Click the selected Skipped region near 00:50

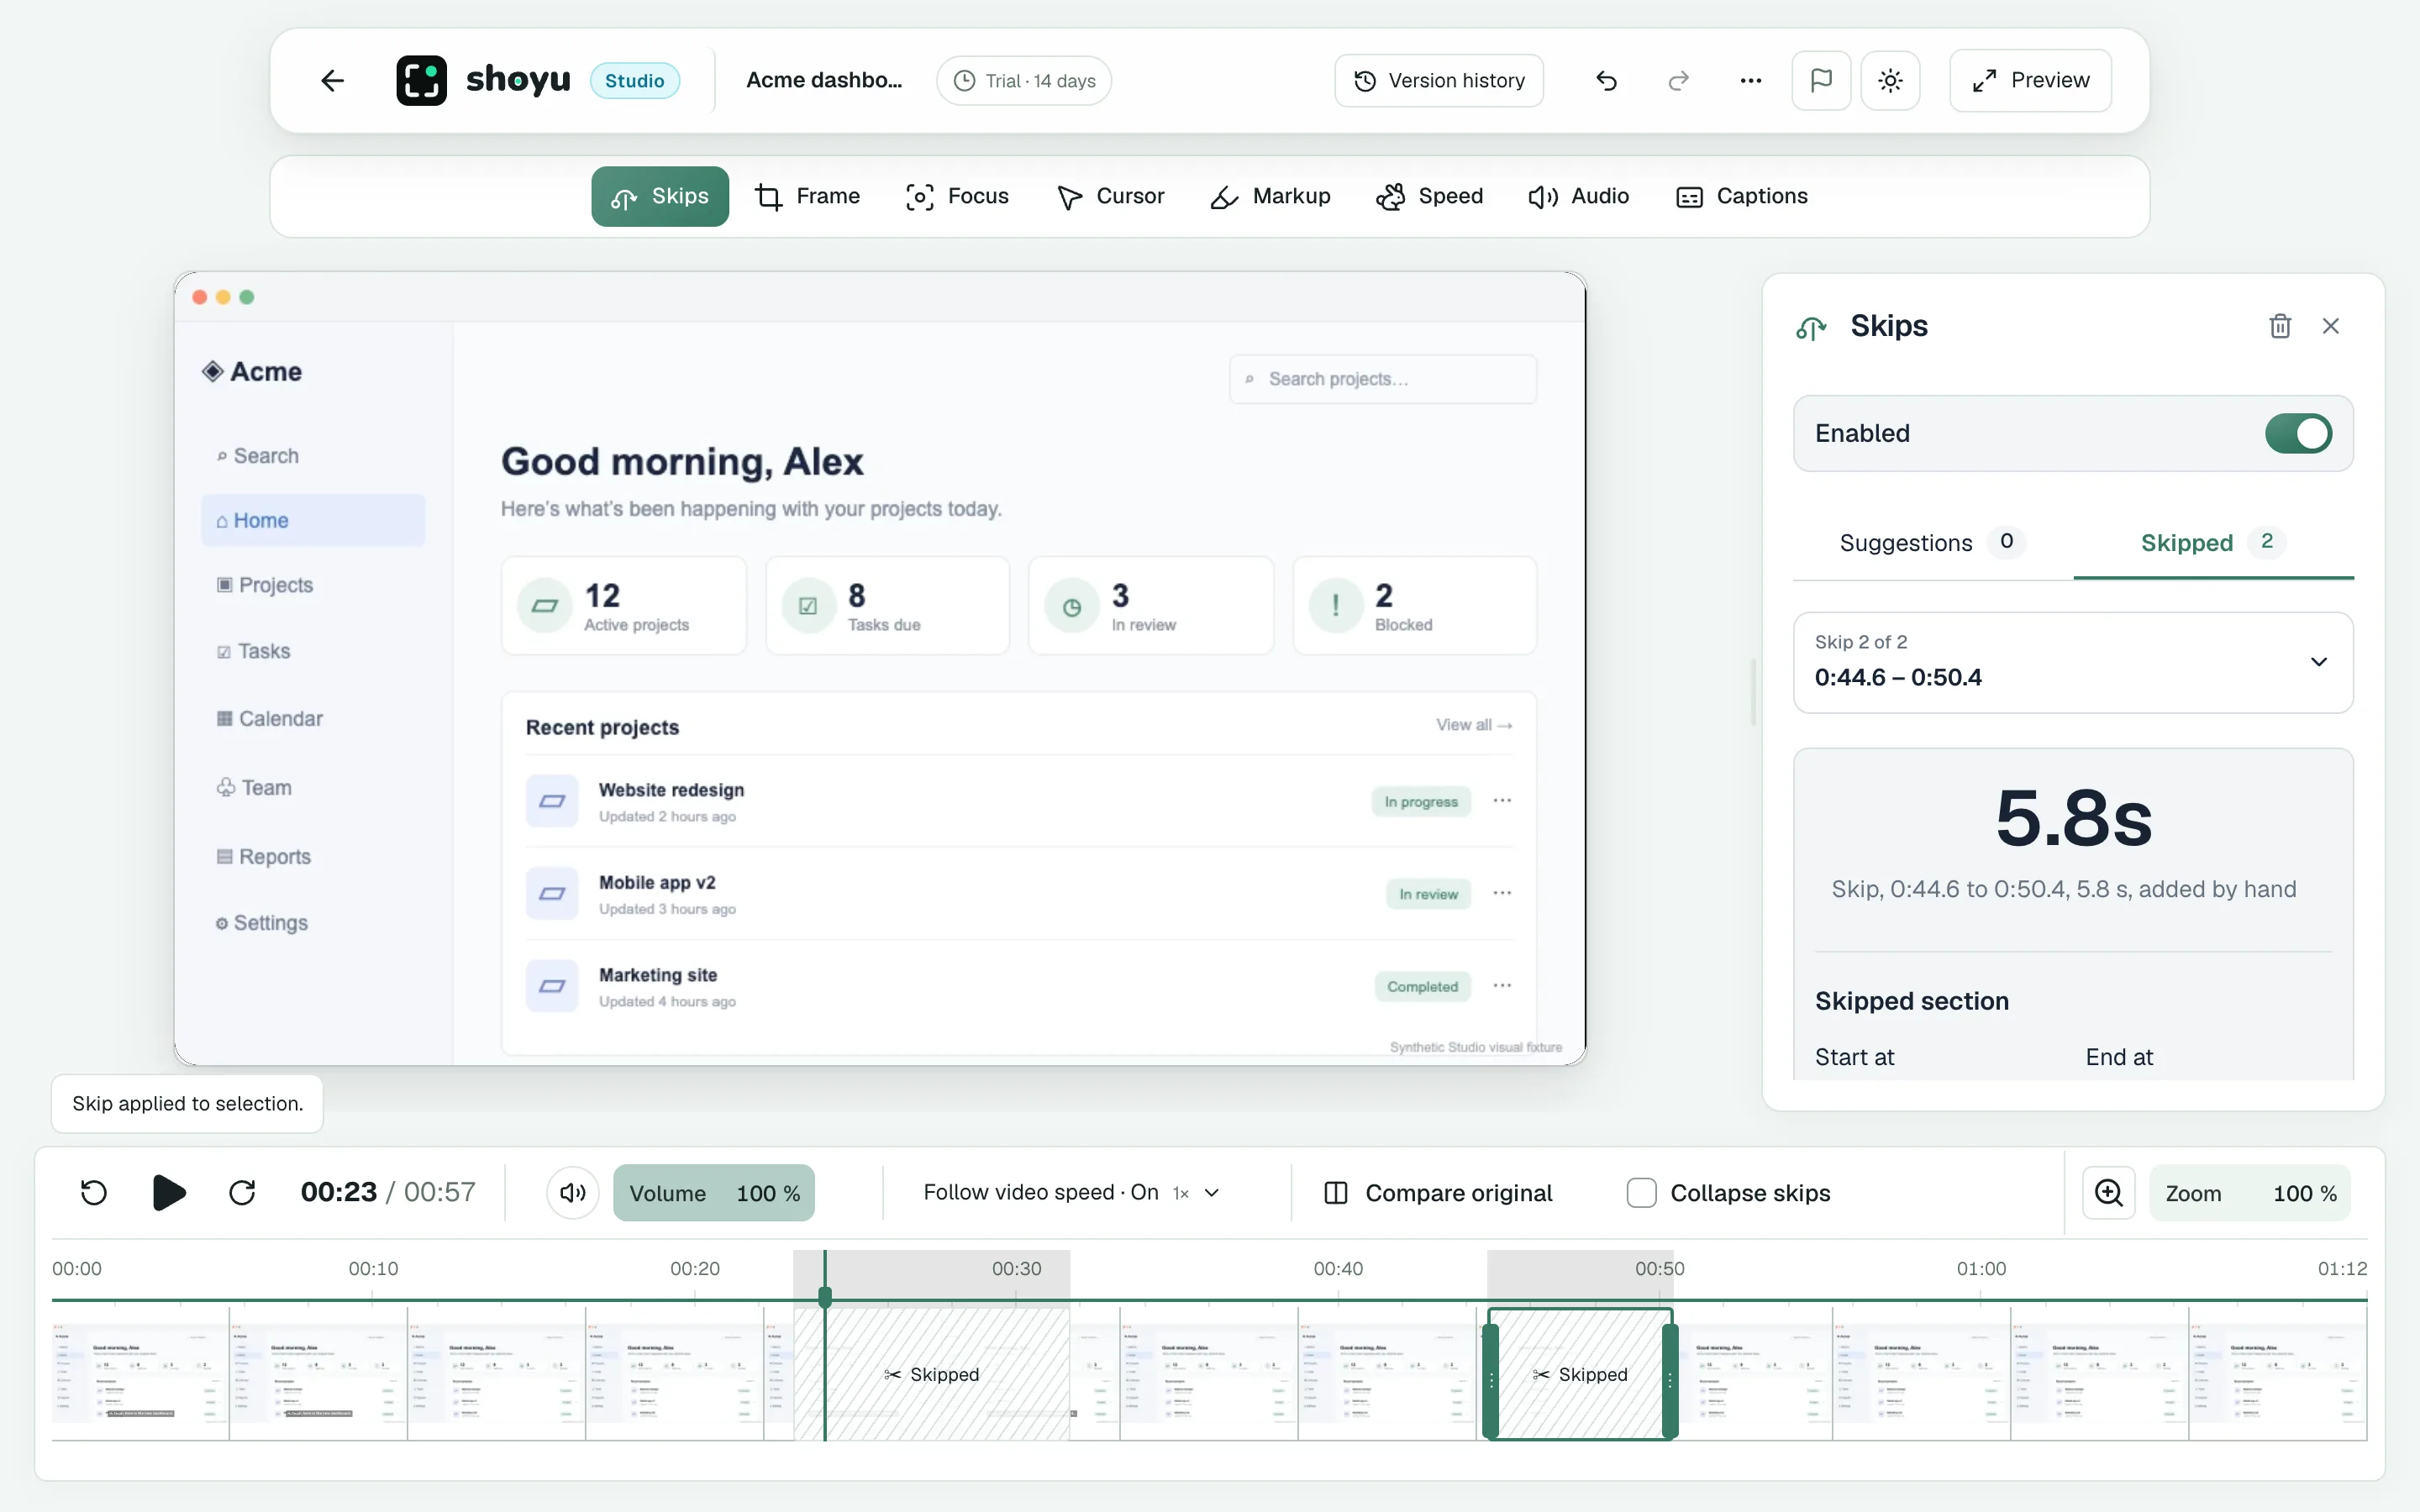[x=1580, y=1374]
